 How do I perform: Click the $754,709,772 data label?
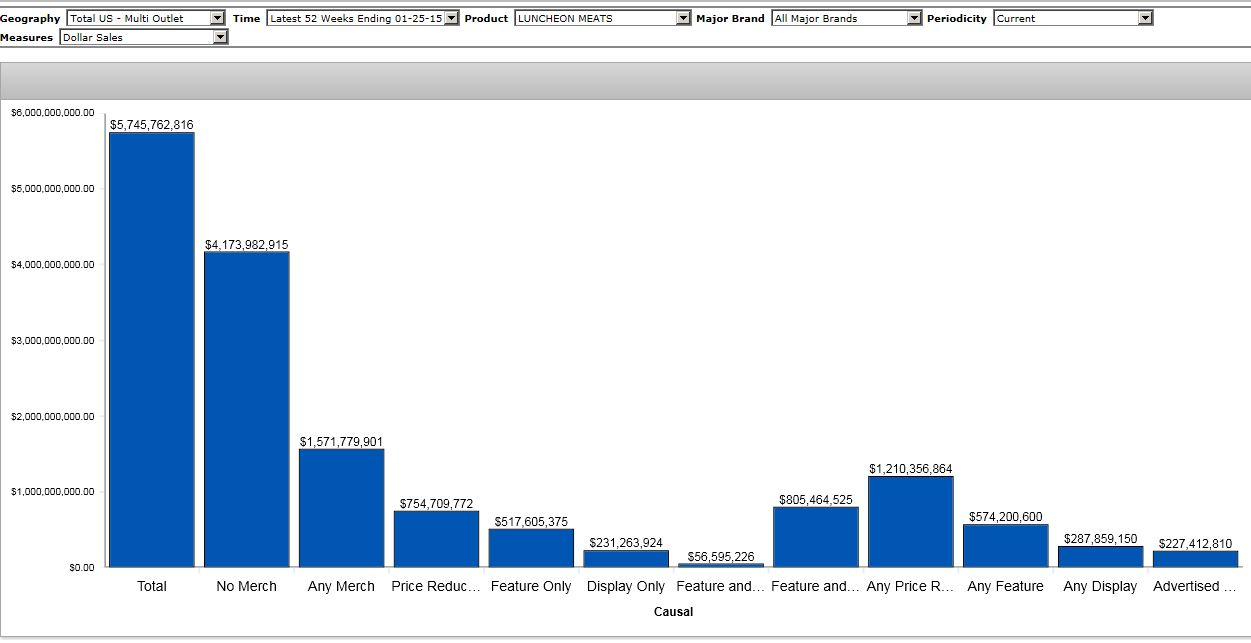[x=436, y=504]
